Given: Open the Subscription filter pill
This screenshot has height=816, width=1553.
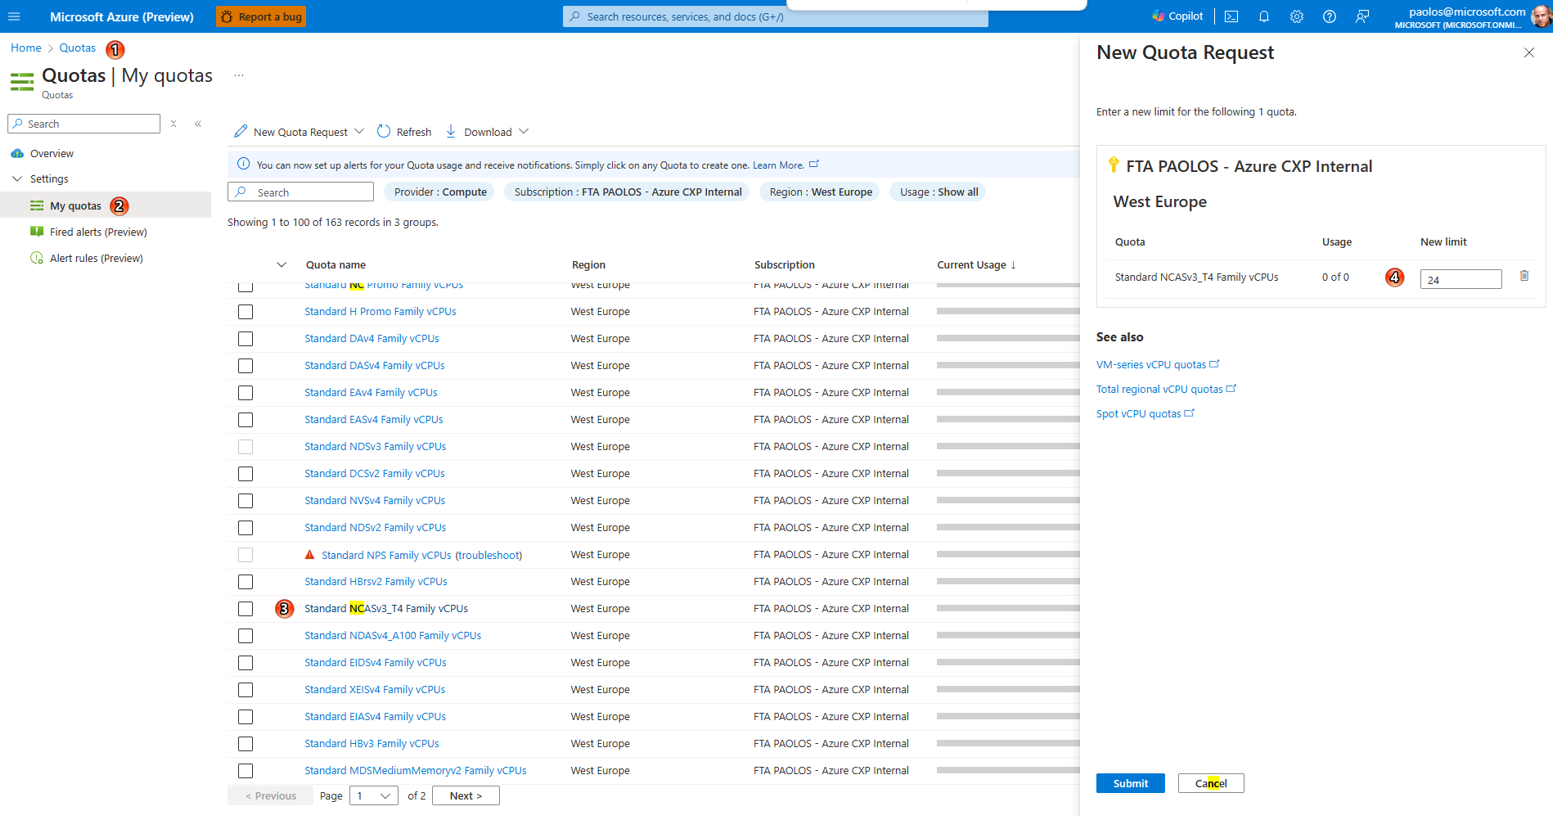Looking at the screenshot, I should point(628,192).
